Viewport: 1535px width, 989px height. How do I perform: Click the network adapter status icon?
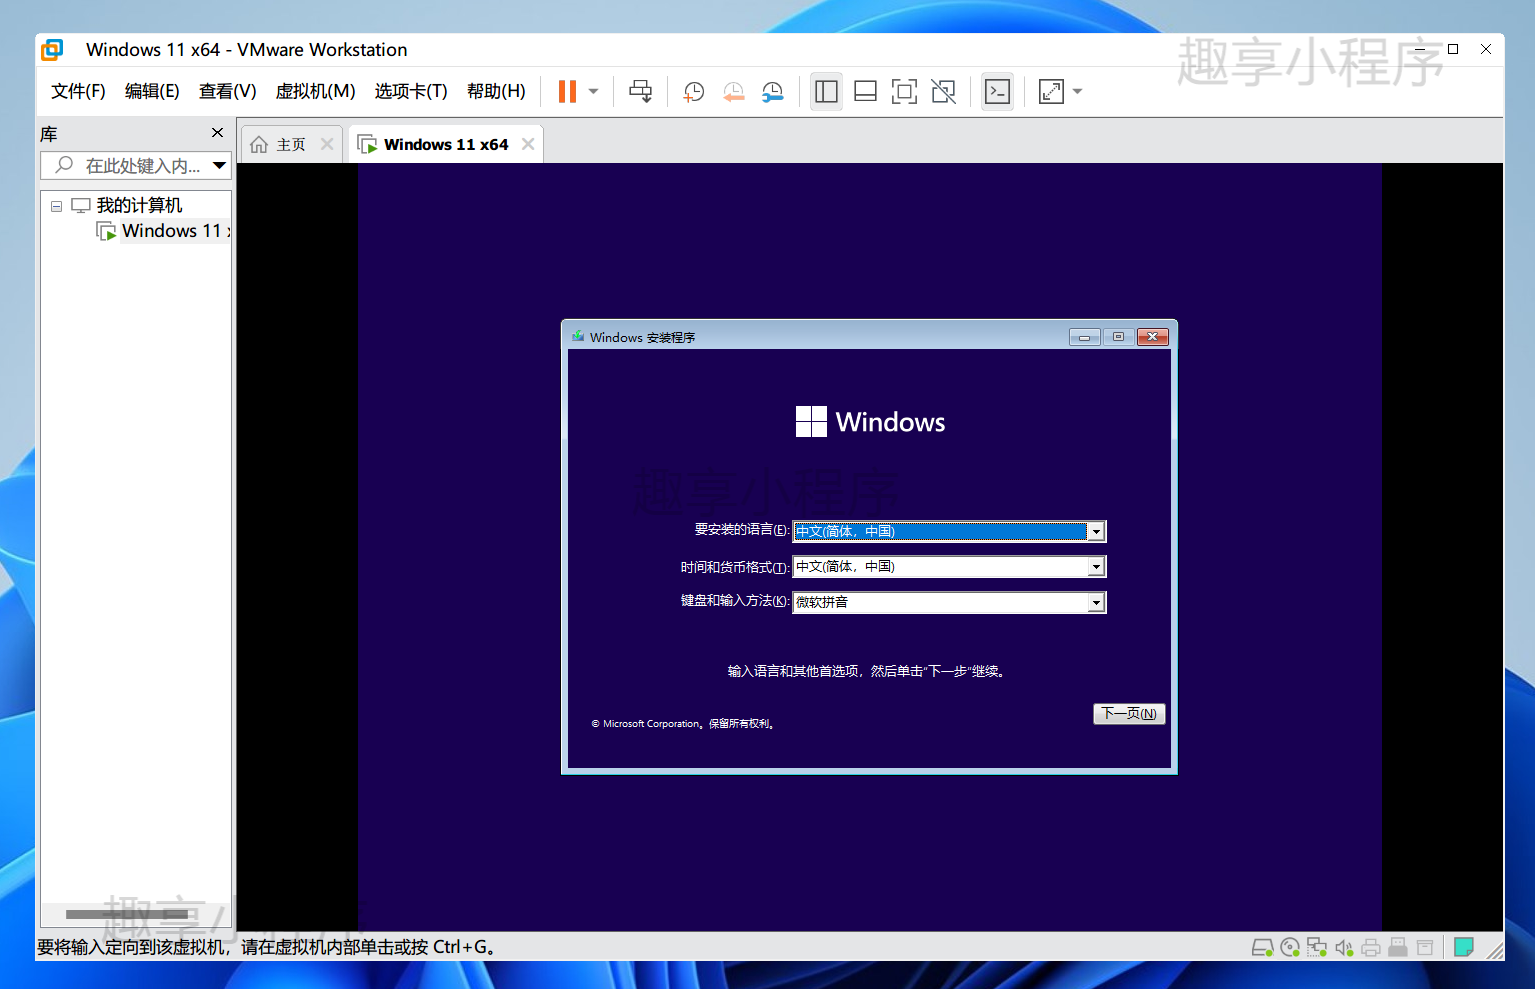coord(1317,947)
